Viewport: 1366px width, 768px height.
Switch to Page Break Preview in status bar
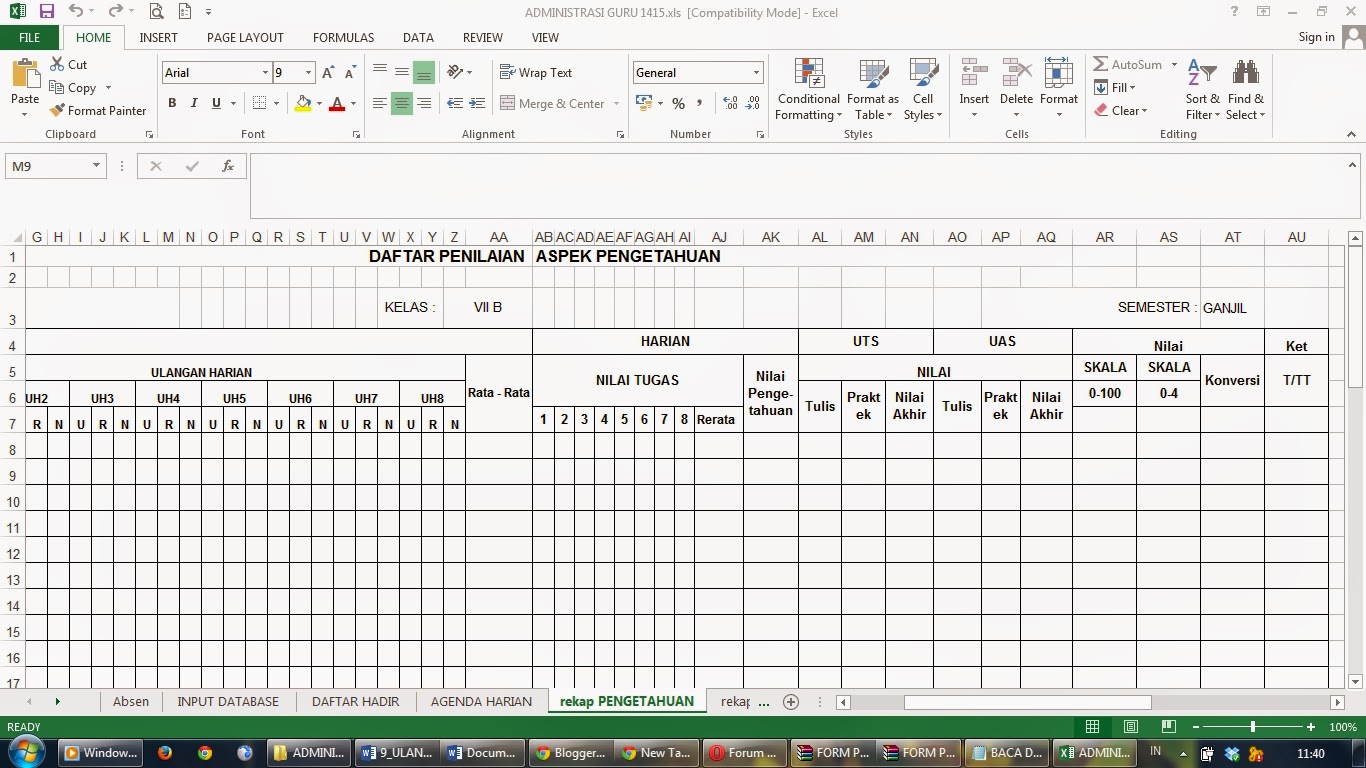tap(1168, 727)
